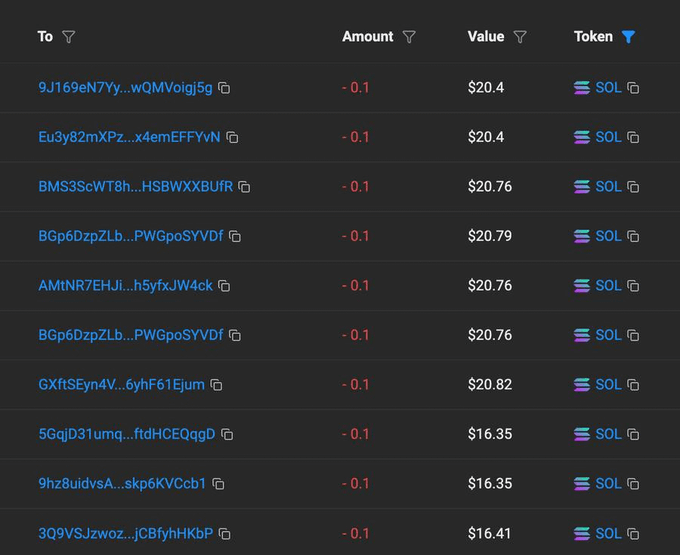Open the To column filter
Screen dimensions: 680x555
click(68, 37)
